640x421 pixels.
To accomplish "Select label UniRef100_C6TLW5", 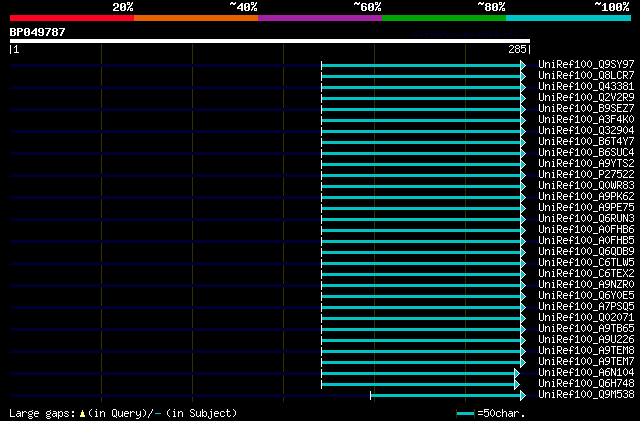I will pos(586,263).
